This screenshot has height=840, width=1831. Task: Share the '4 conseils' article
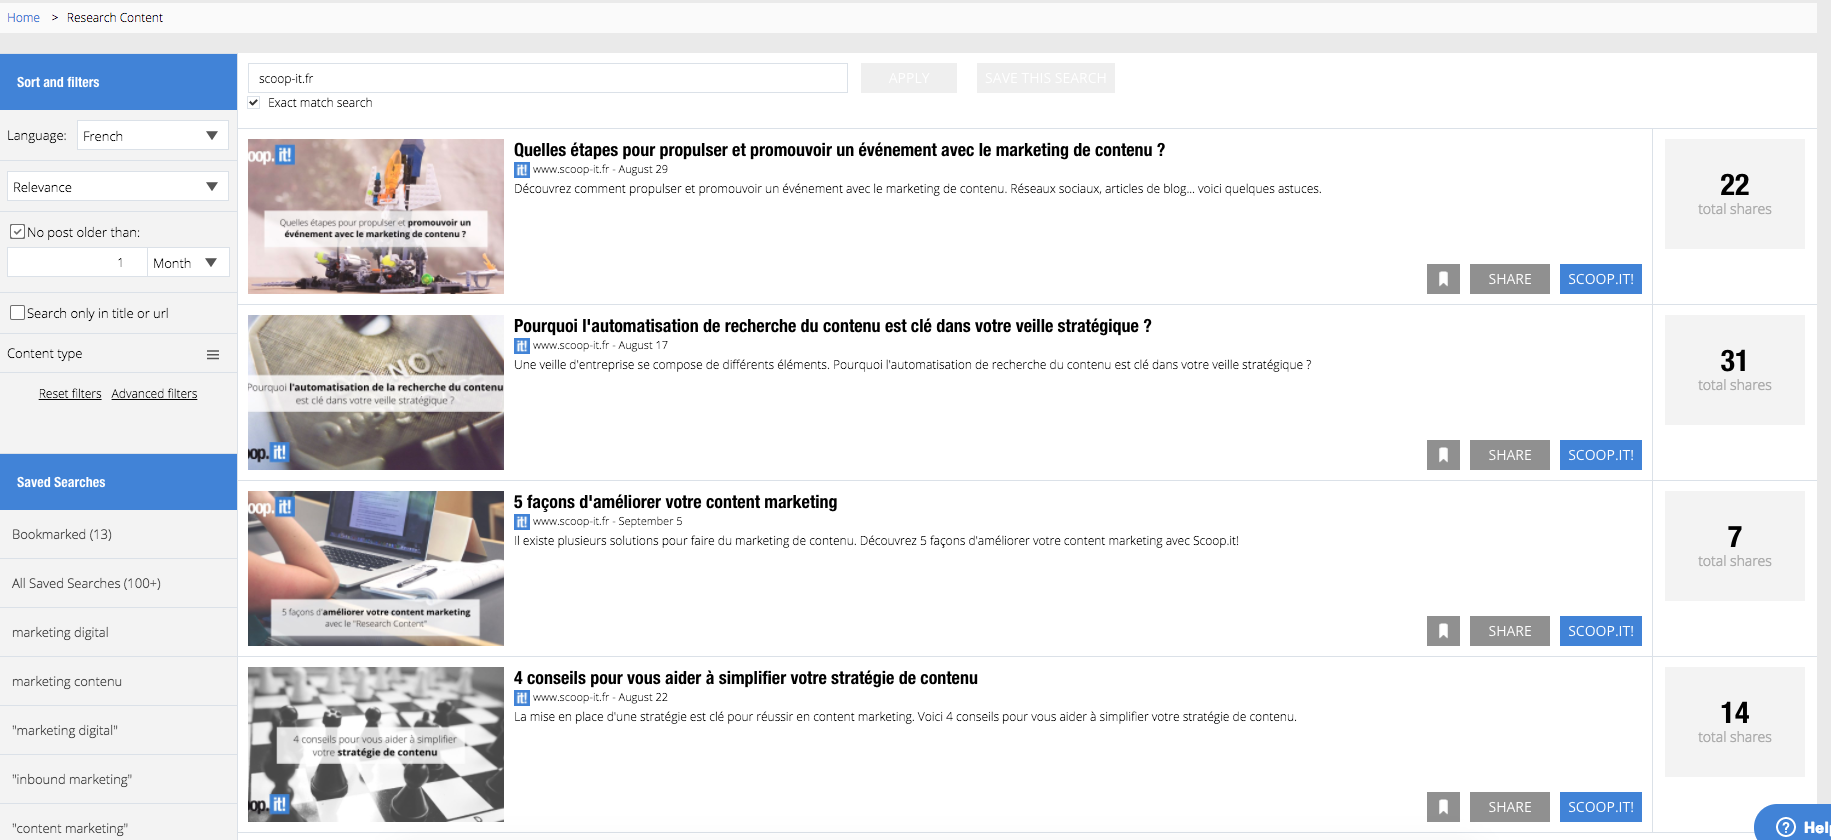(1509, 807)
